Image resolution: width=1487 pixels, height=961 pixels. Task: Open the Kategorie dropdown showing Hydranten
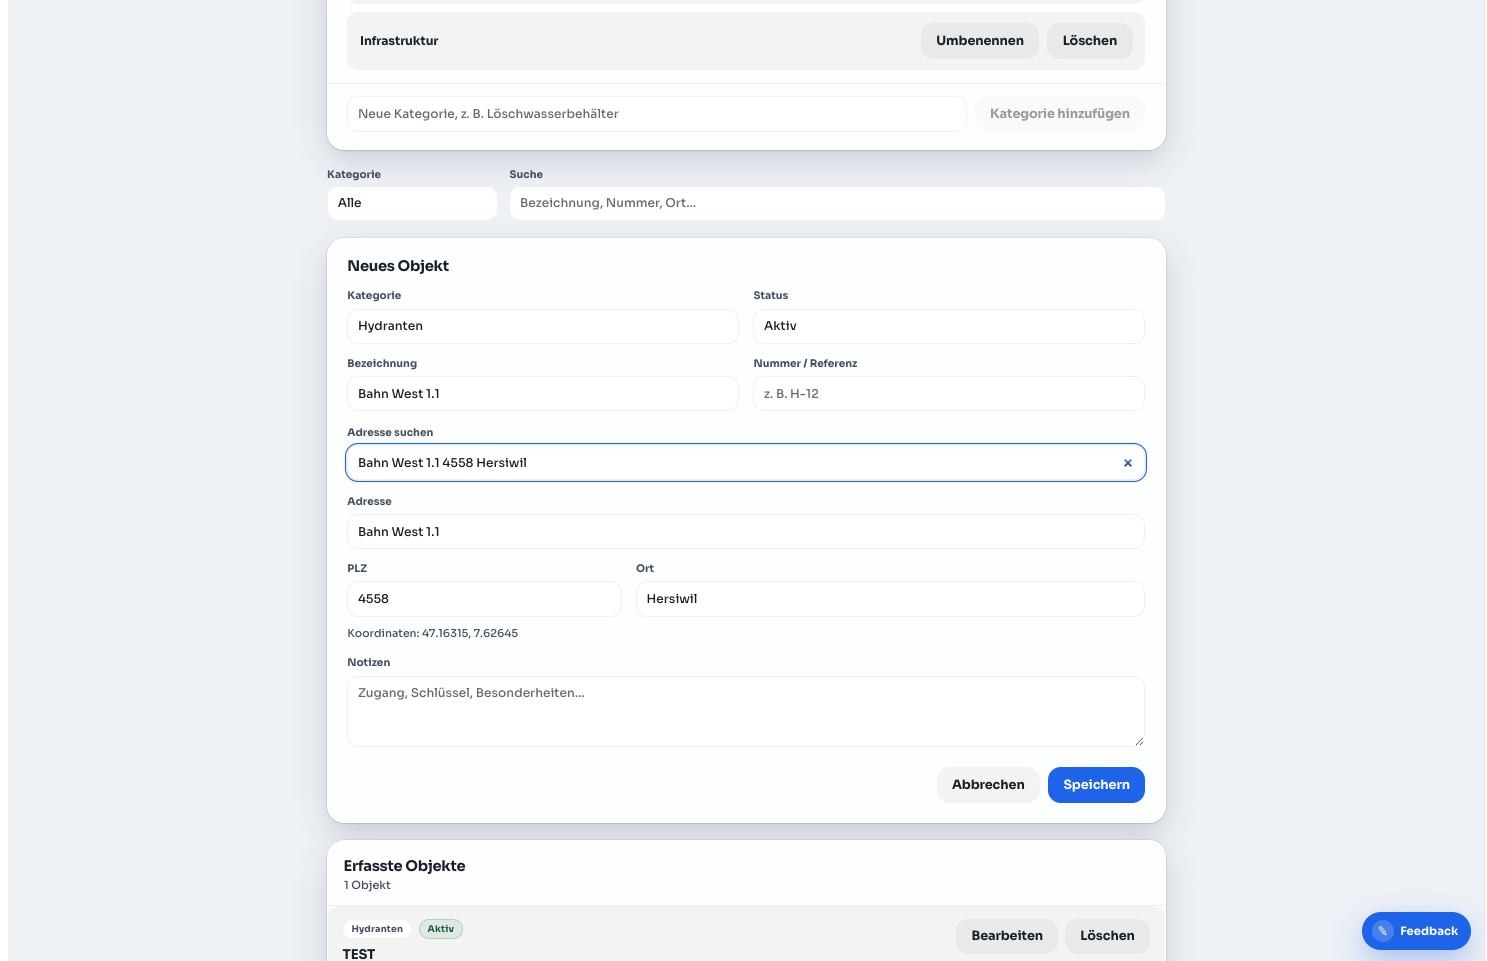pyautogui.click(x=542, y=326)
